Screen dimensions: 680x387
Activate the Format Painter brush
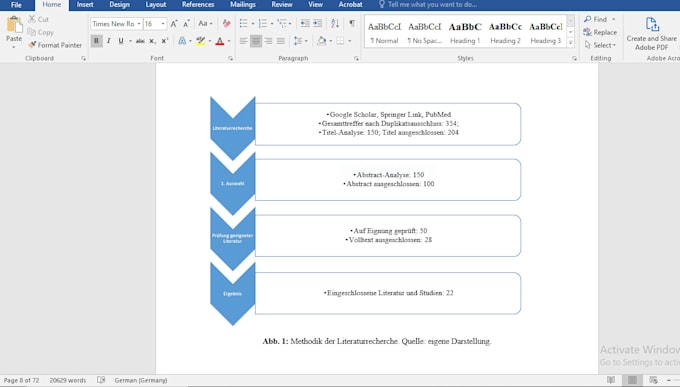click(x=32, y=45)
